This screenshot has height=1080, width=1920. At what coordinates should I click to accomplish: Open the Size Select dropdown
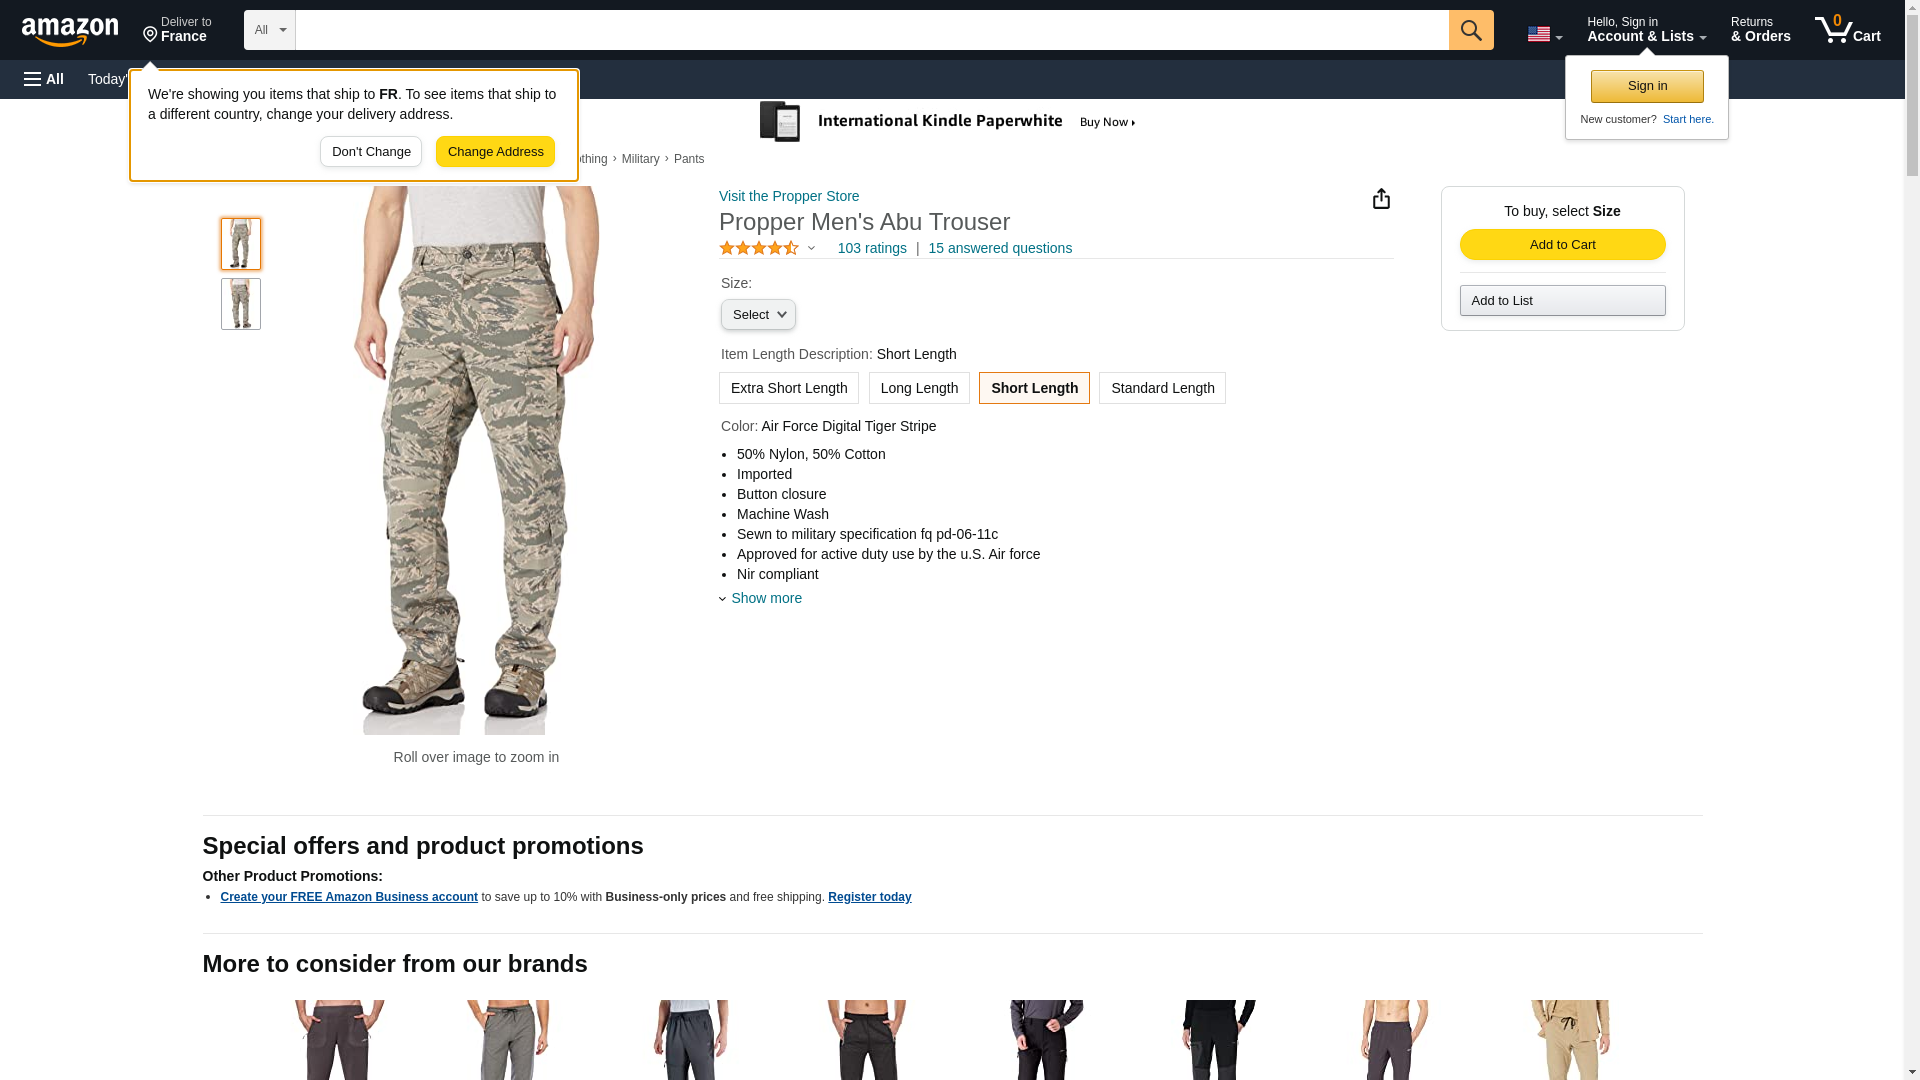click(x=758, y=315)
